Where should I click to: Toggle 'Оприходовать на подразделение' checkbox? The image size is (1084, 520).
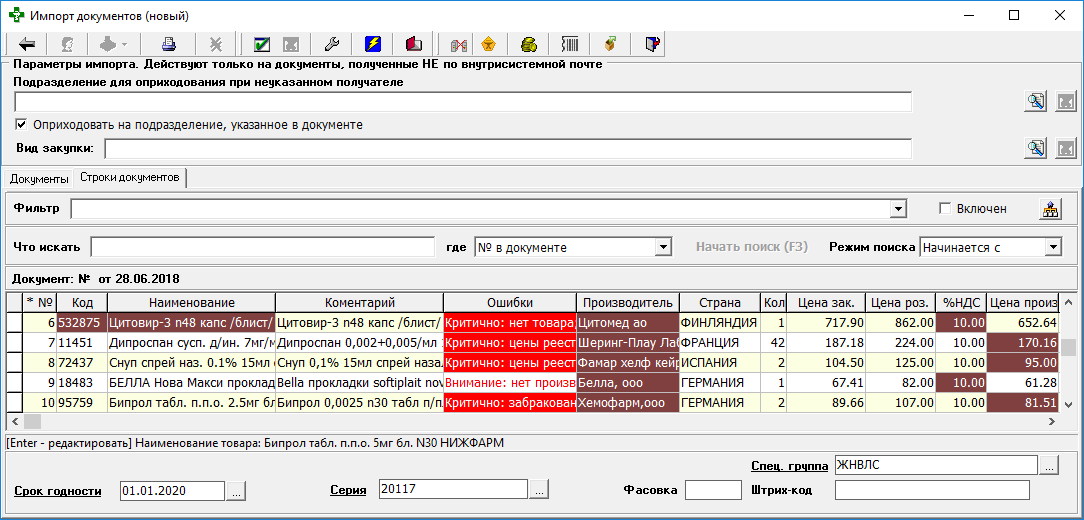point(21,125)
